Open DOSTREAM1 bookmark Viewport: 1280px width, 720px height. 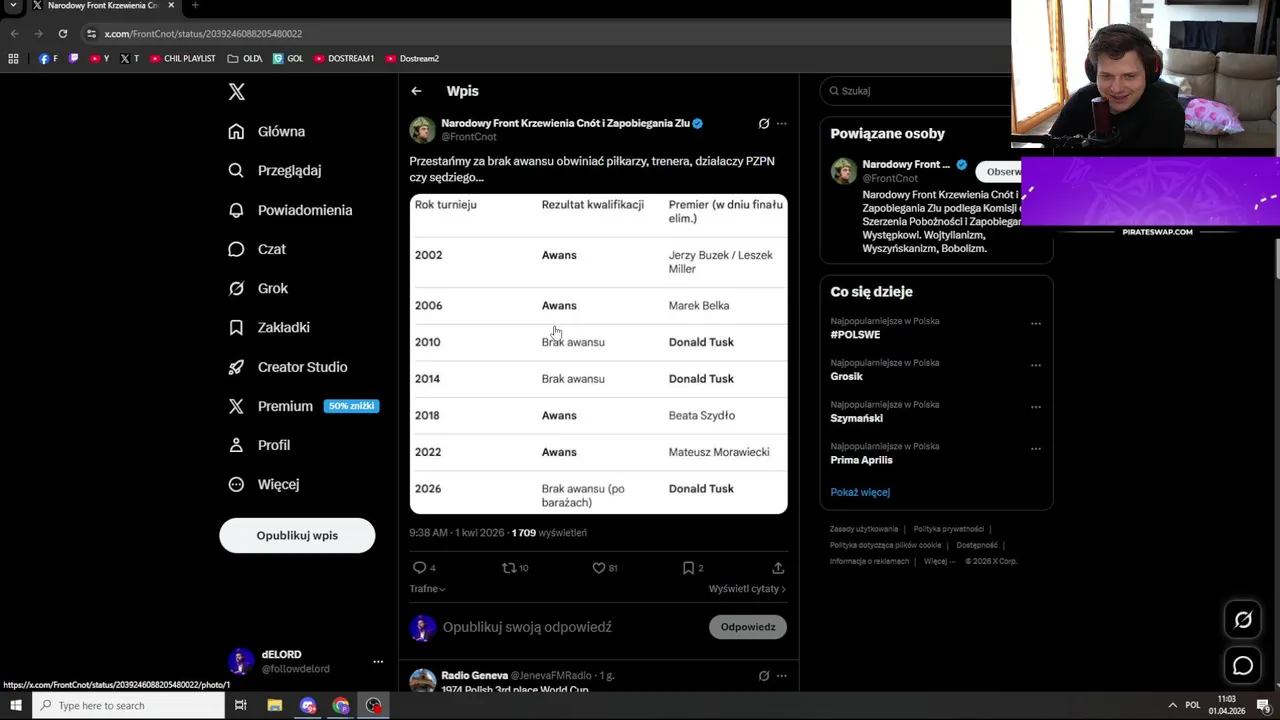[343, 59]
